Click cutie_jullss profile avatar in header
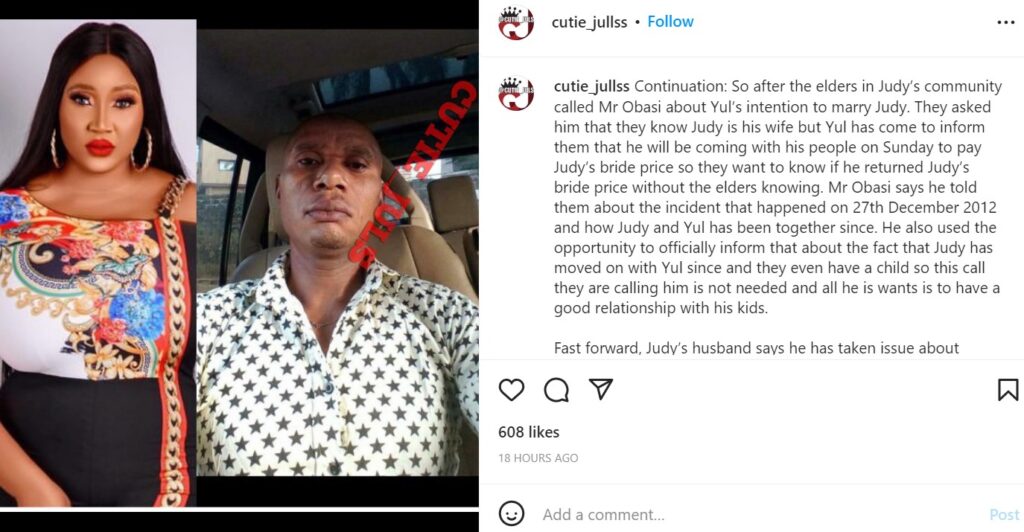 tap(516, 23)
